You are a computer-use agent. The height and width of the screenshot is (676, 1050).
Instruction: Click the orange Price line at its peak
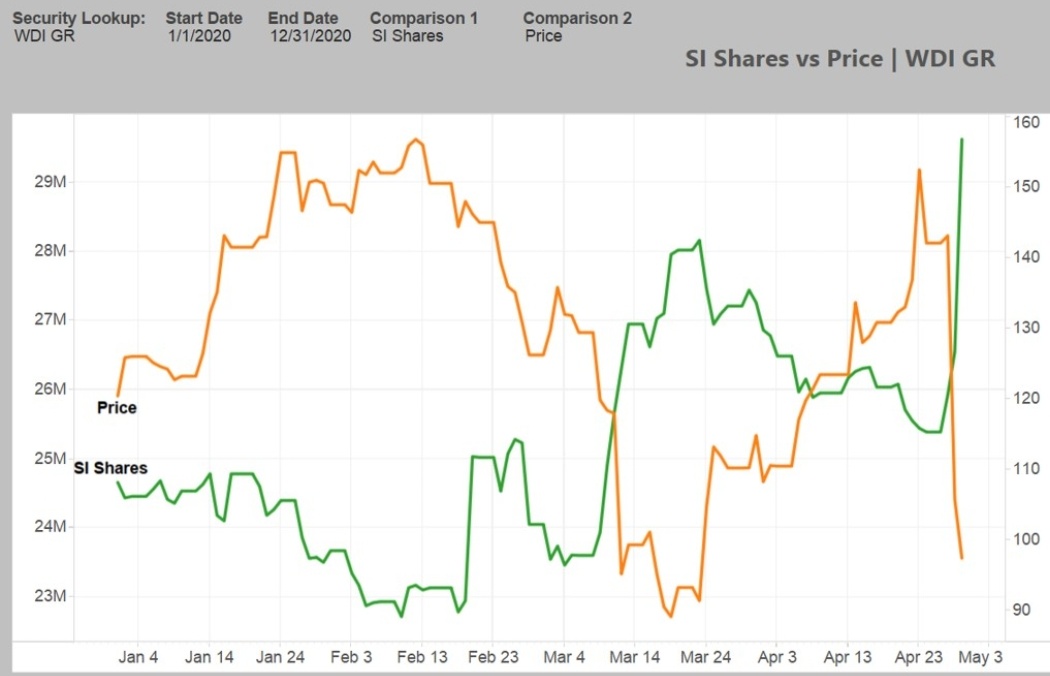point(417,142)
